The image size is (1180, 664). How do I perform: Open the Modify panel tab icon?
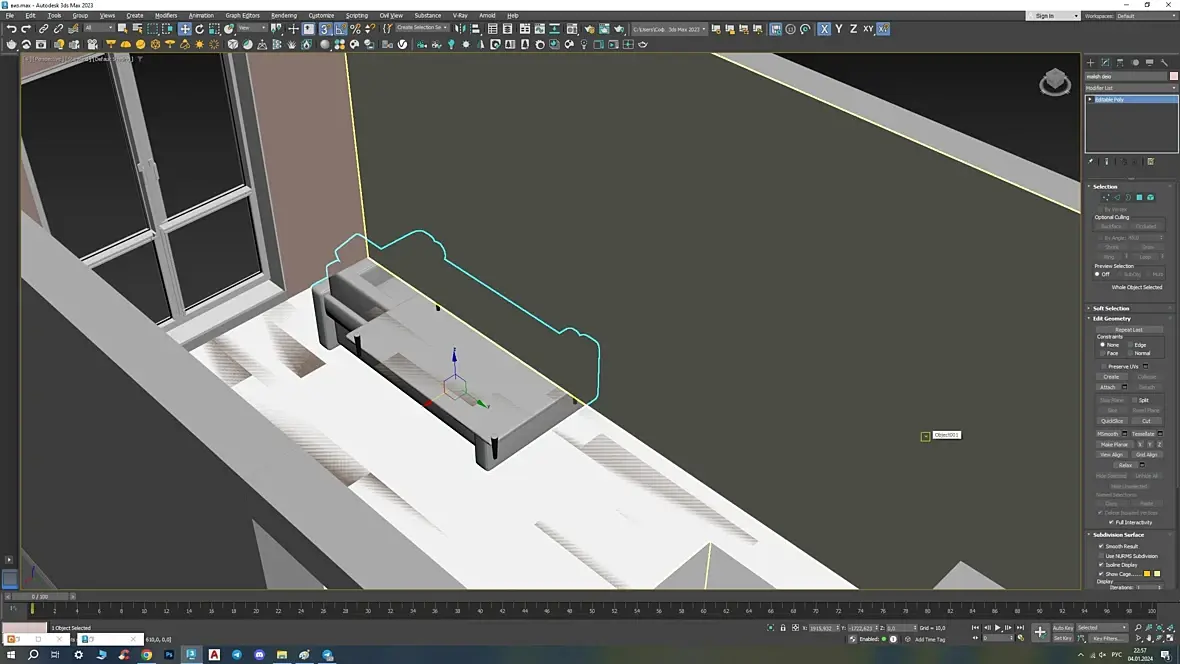pos(1105,62)
